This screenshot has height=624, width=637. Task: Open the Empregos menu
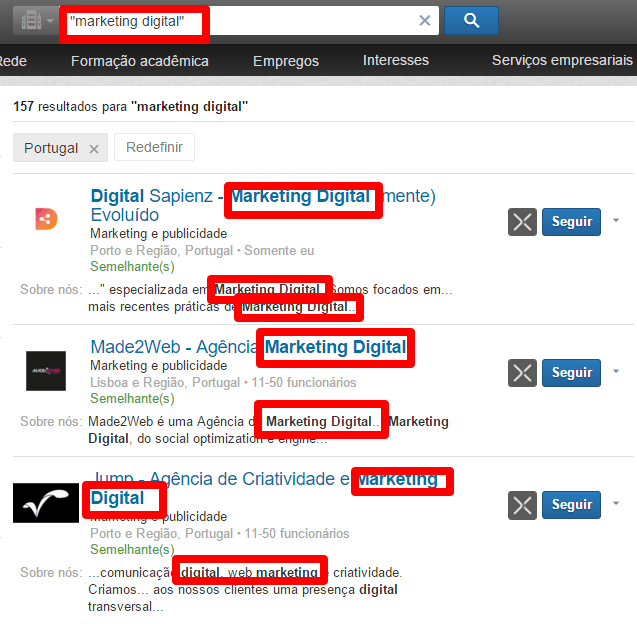tap(286, 61)
